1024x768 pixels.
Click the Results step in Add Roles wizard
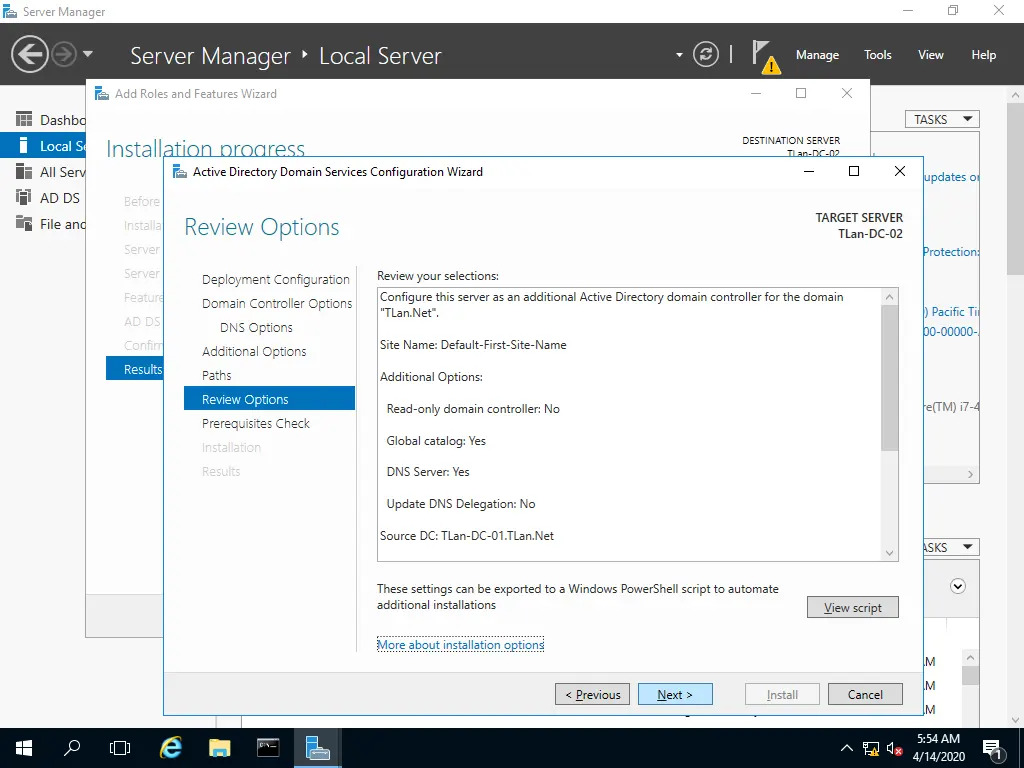tap(135, 369)
